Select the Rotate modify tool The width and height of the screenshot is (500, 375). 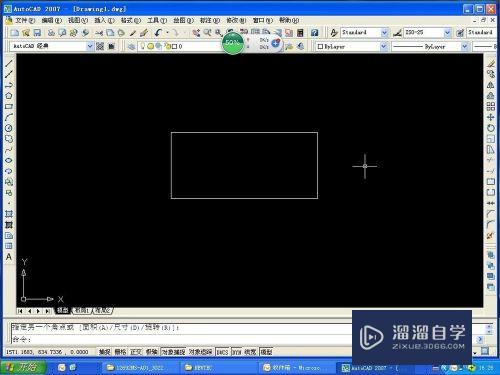490,128
